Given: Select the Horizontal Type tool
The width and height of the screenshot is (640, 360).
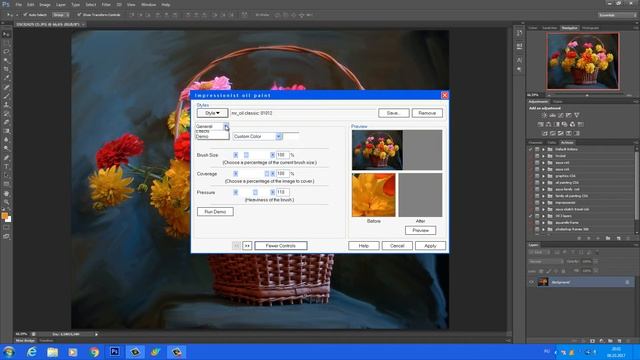Looking at the screenshot, I should pyautogui.click(x=6, y=167).
